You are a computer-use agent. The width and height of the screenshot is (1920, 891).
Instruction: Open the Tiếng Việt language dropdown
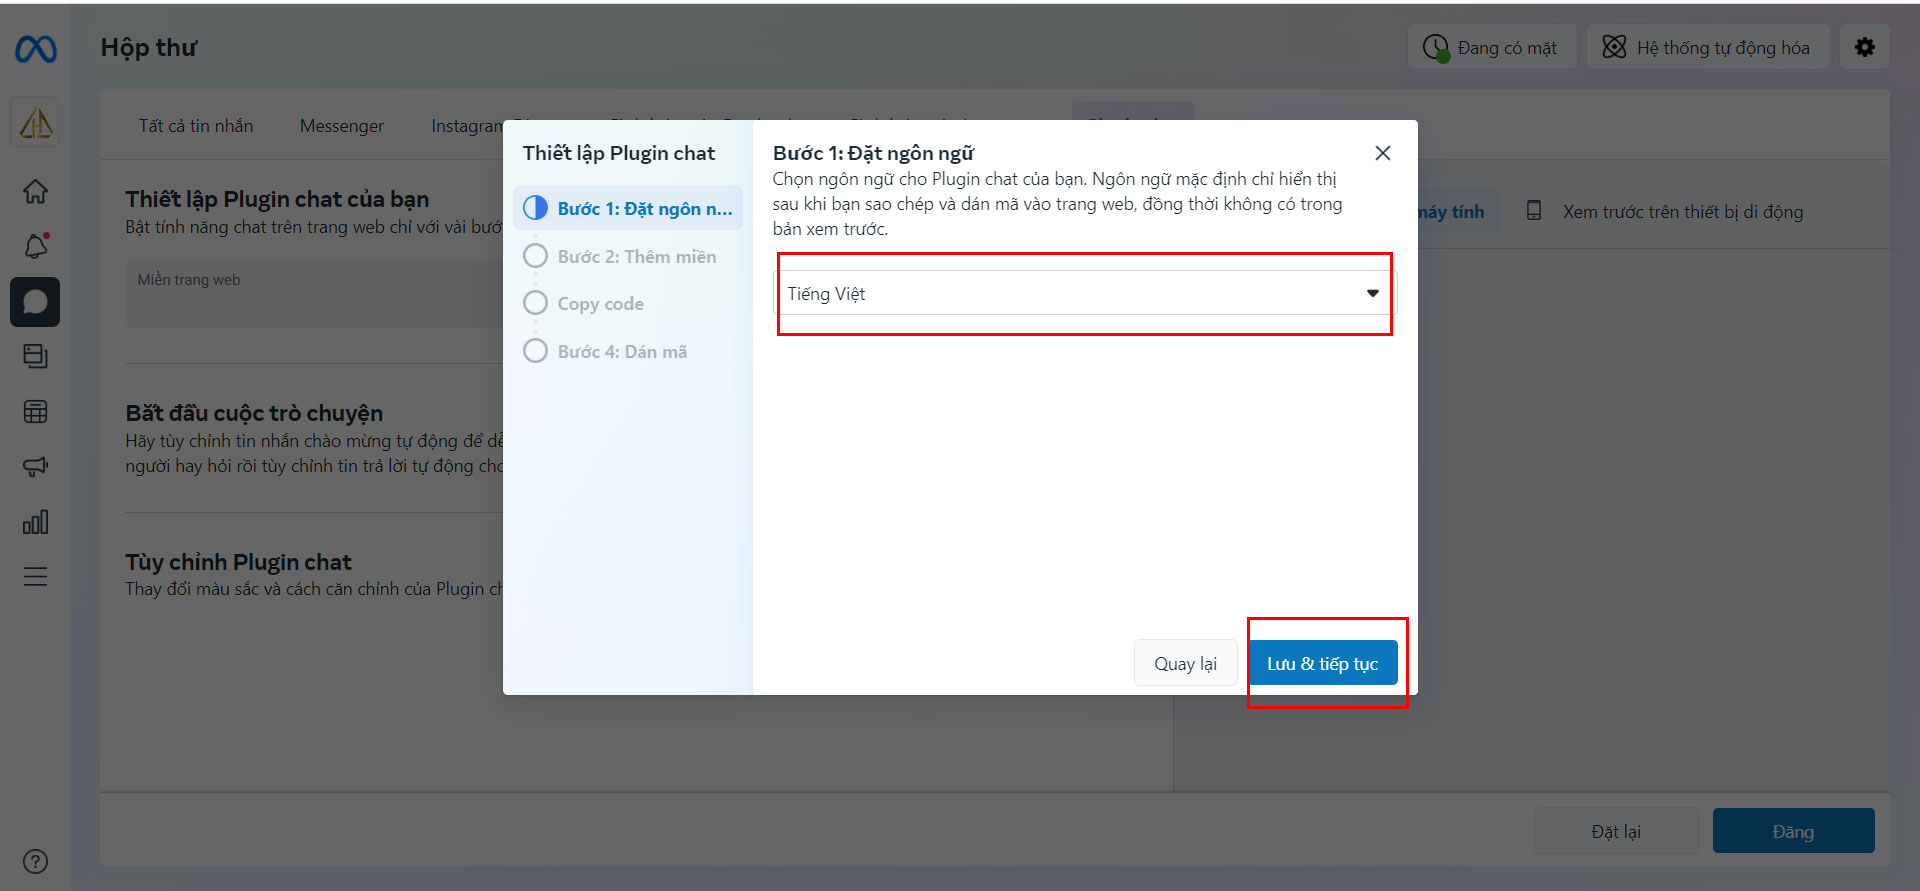click(x=1084, y=293)
